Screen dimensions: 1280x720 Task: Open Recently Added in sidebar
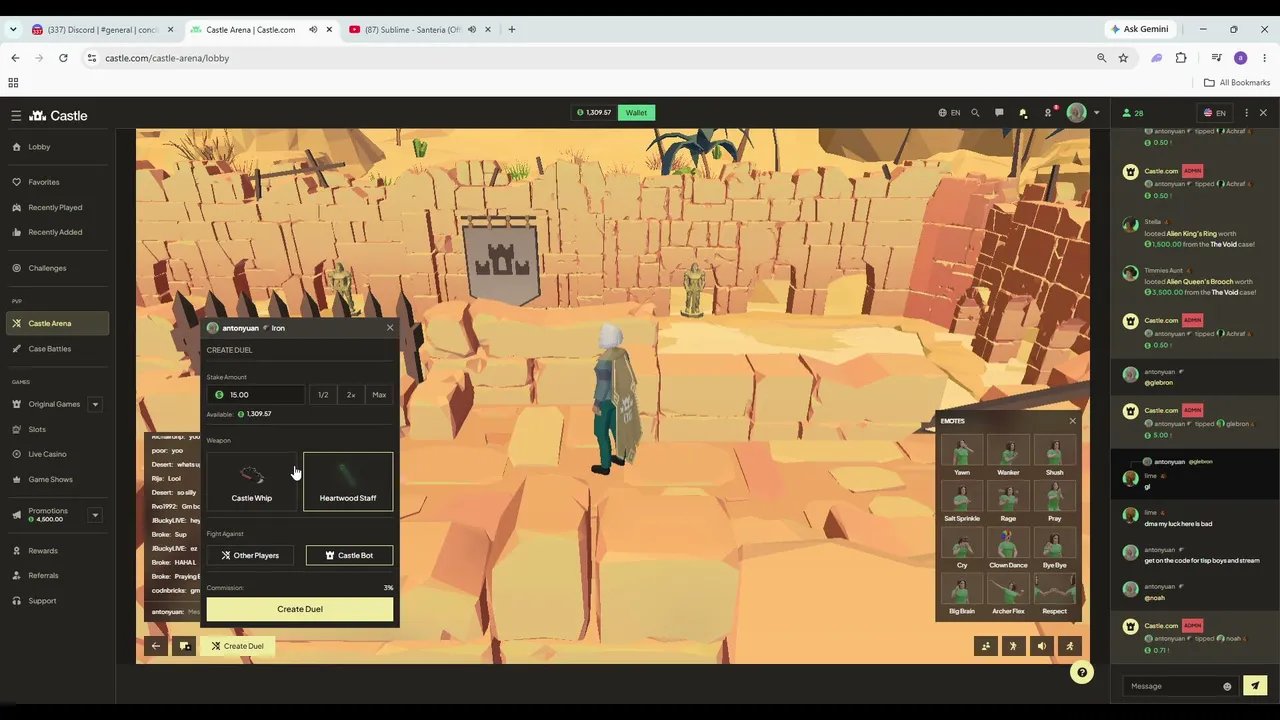pos(55,232)
